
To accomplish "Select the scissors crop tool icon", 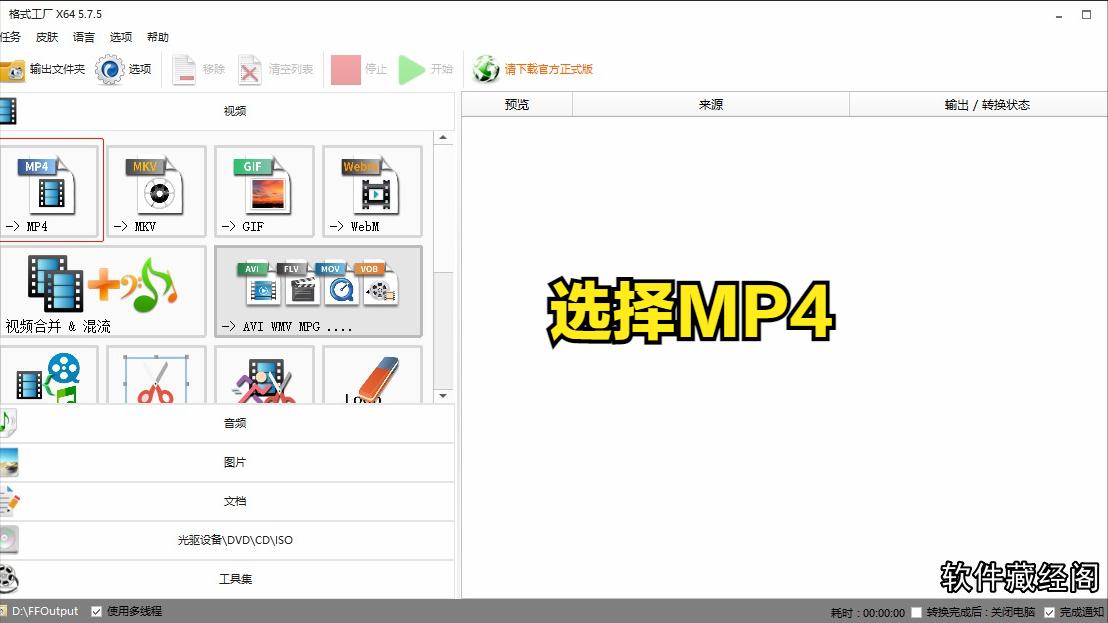I will [155, 377].
